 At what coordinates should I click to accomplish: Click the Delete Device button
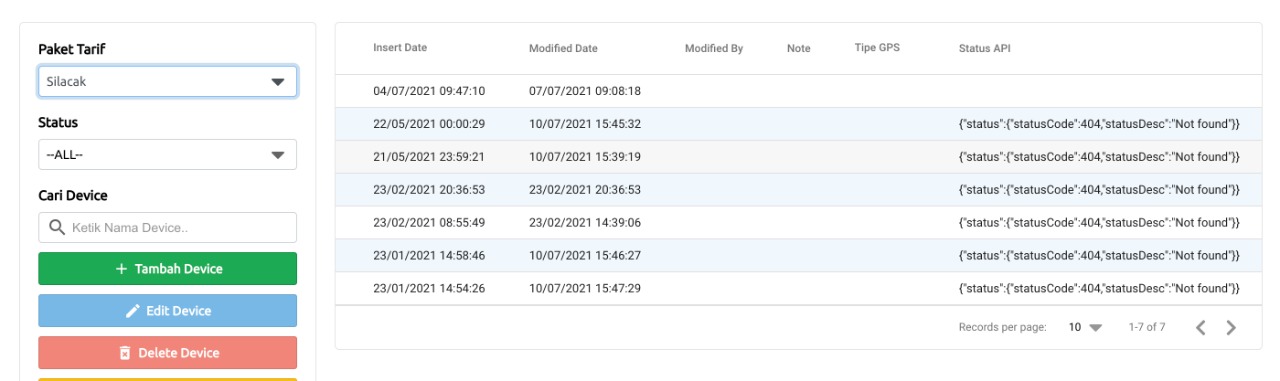tap(167, 353)
